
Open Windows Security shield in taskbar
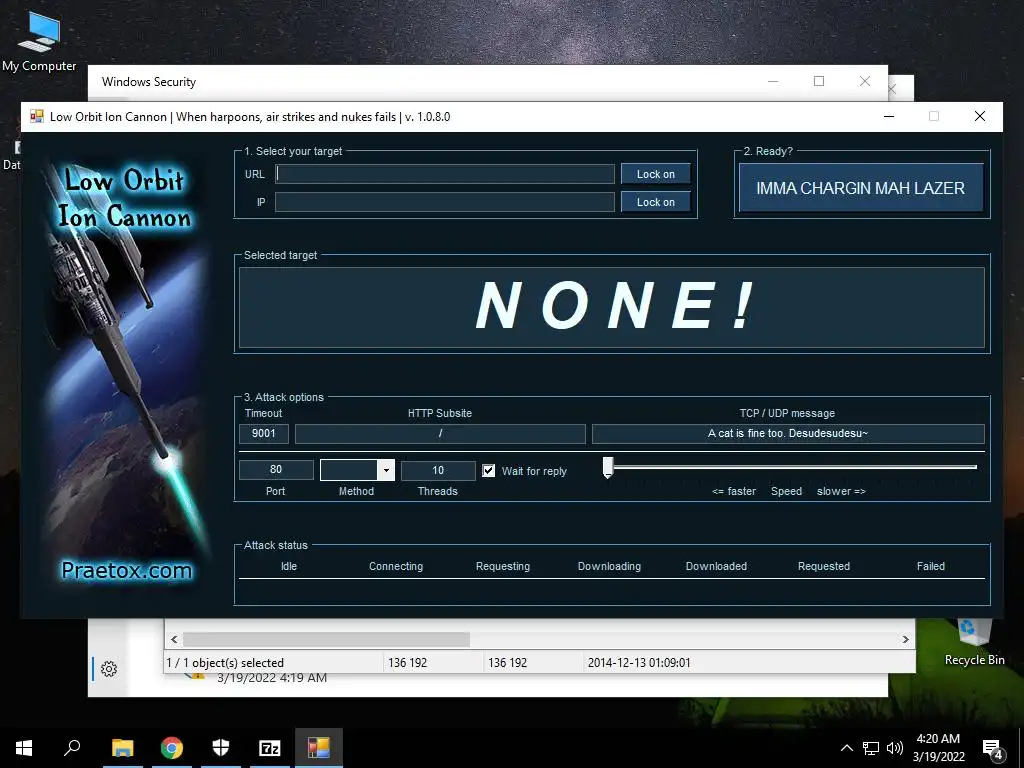tap(221, 748)
